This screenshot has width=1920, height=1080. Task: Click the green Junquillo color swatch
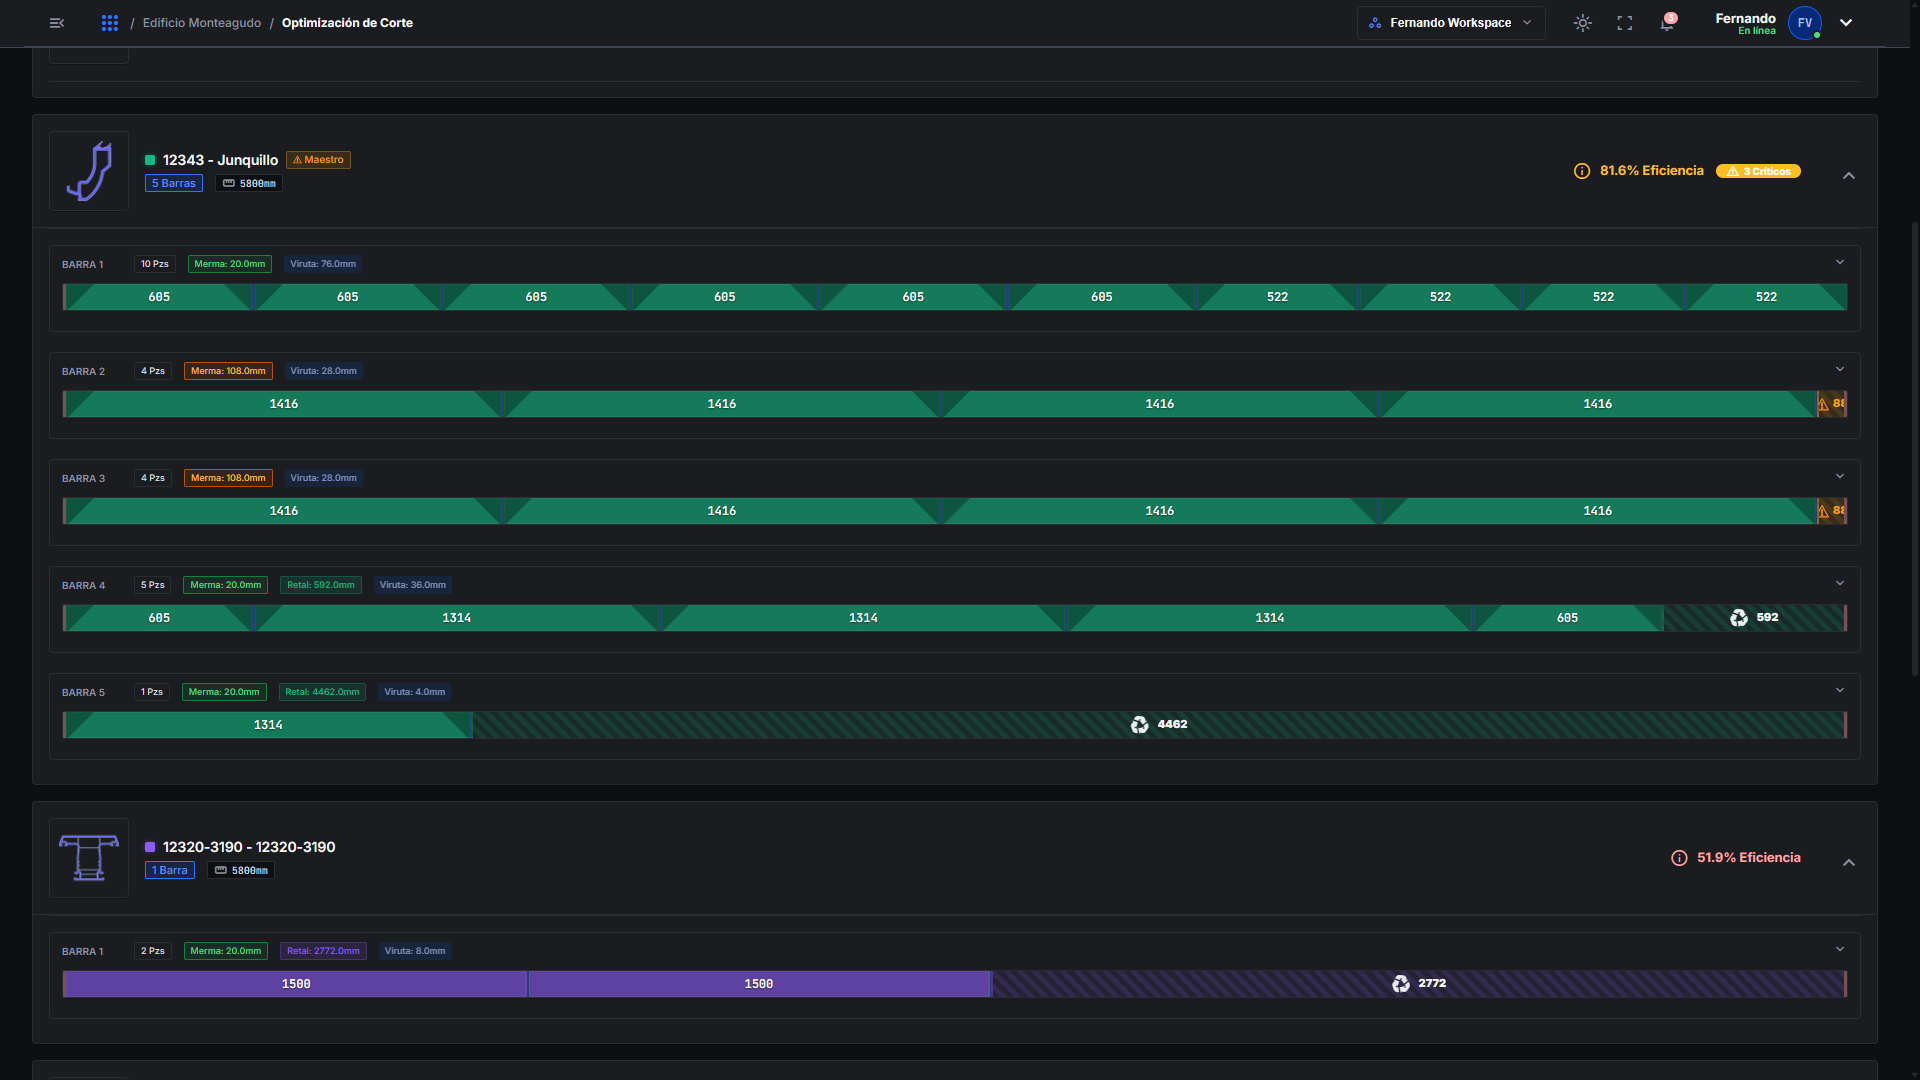[x=150, y=160]
